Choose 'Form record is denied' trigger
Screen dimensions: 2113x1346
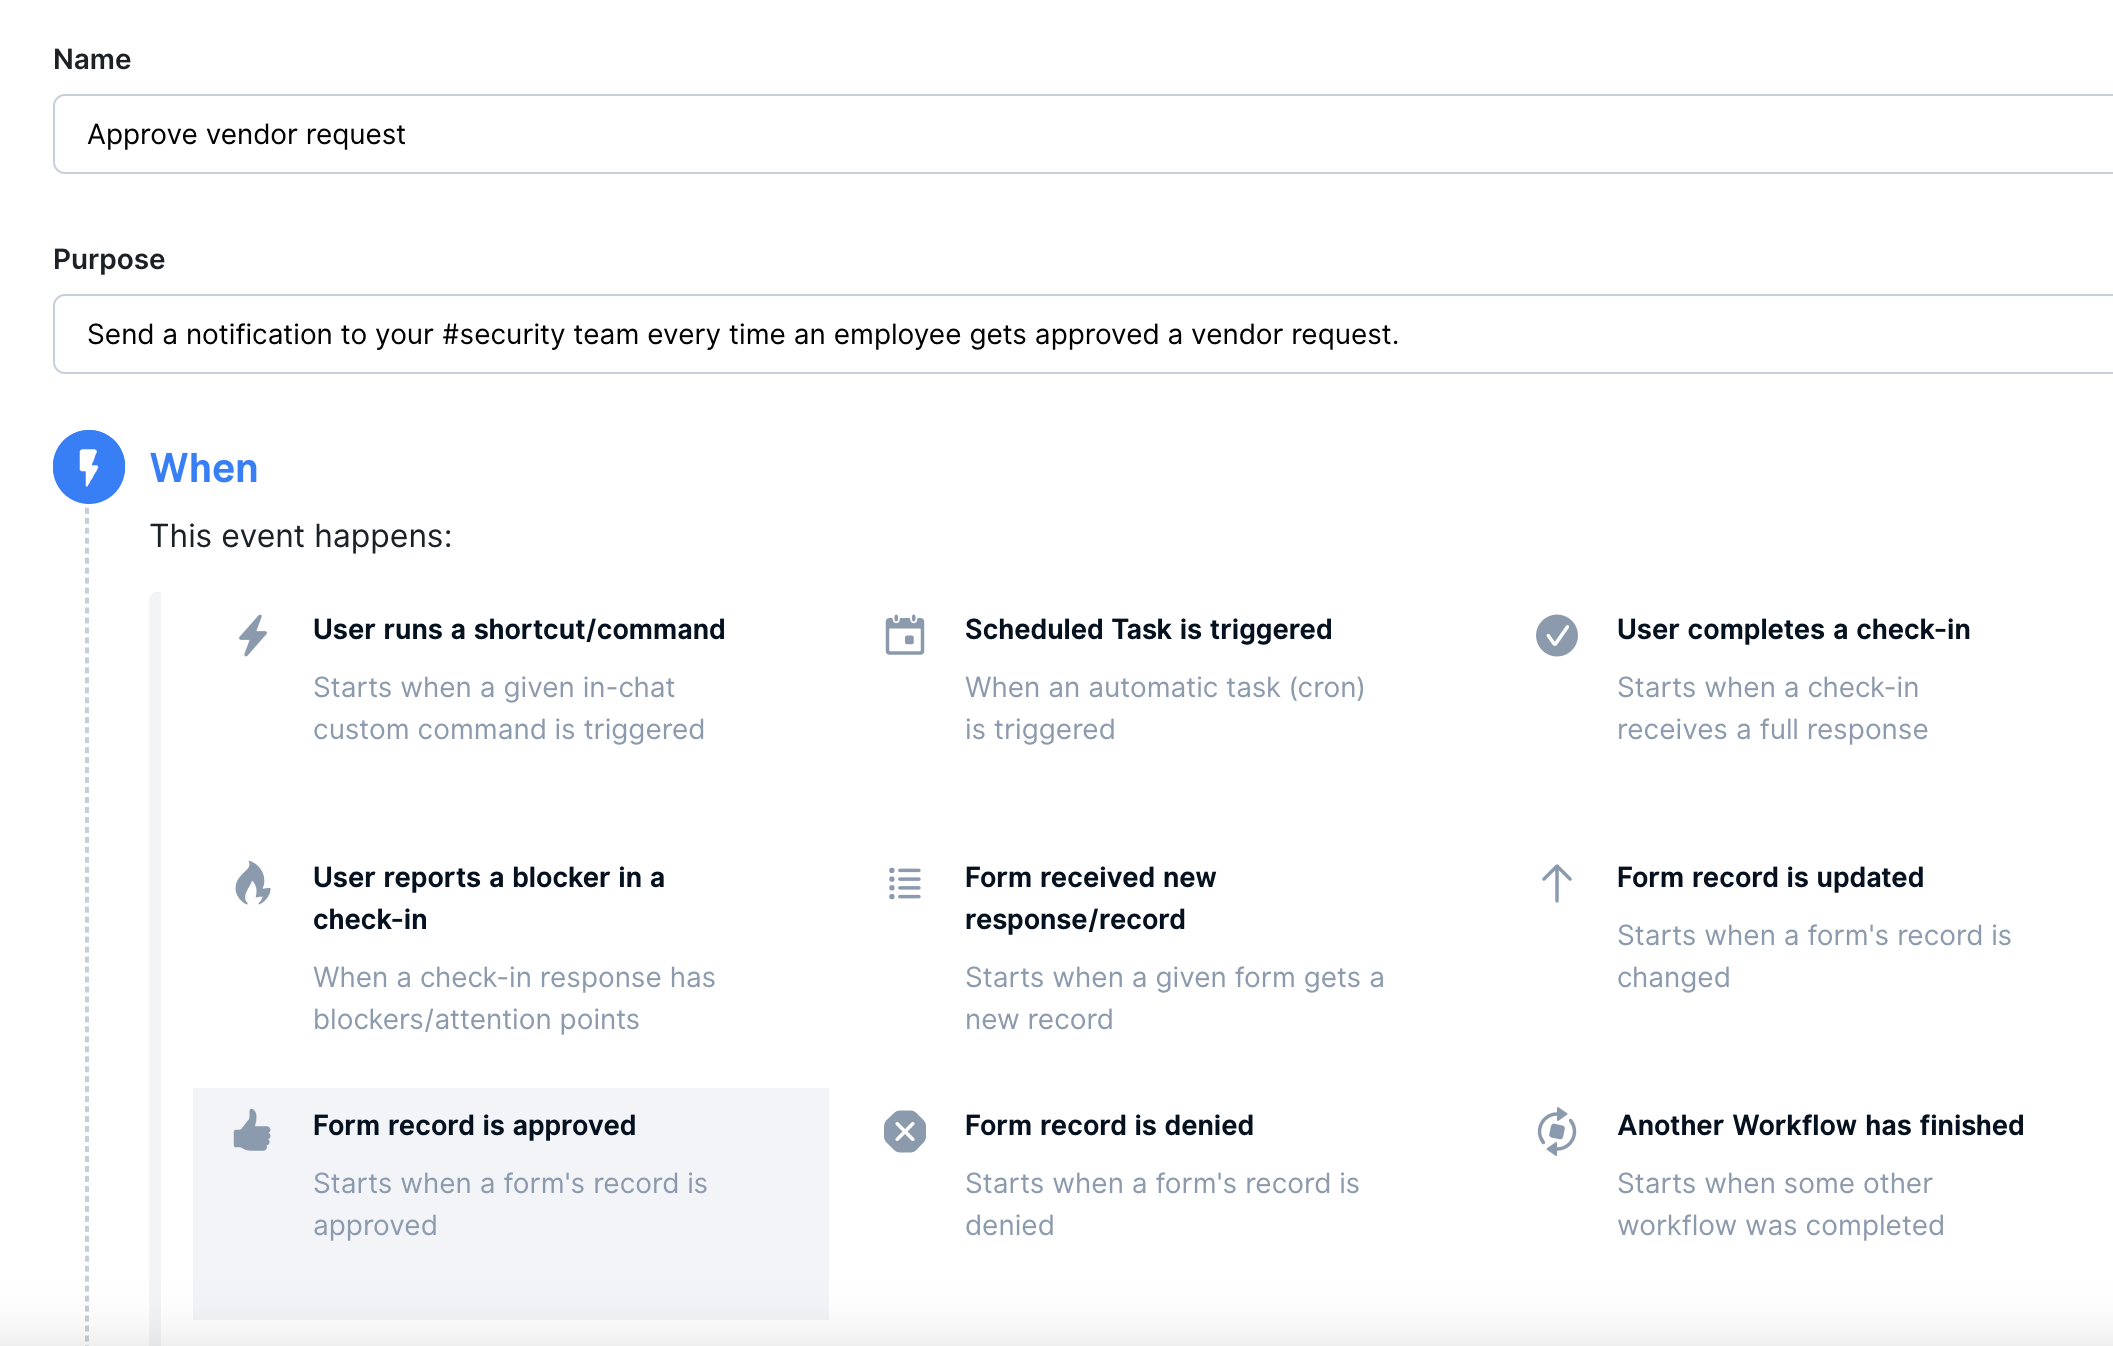click(x=1109, y=1125)
